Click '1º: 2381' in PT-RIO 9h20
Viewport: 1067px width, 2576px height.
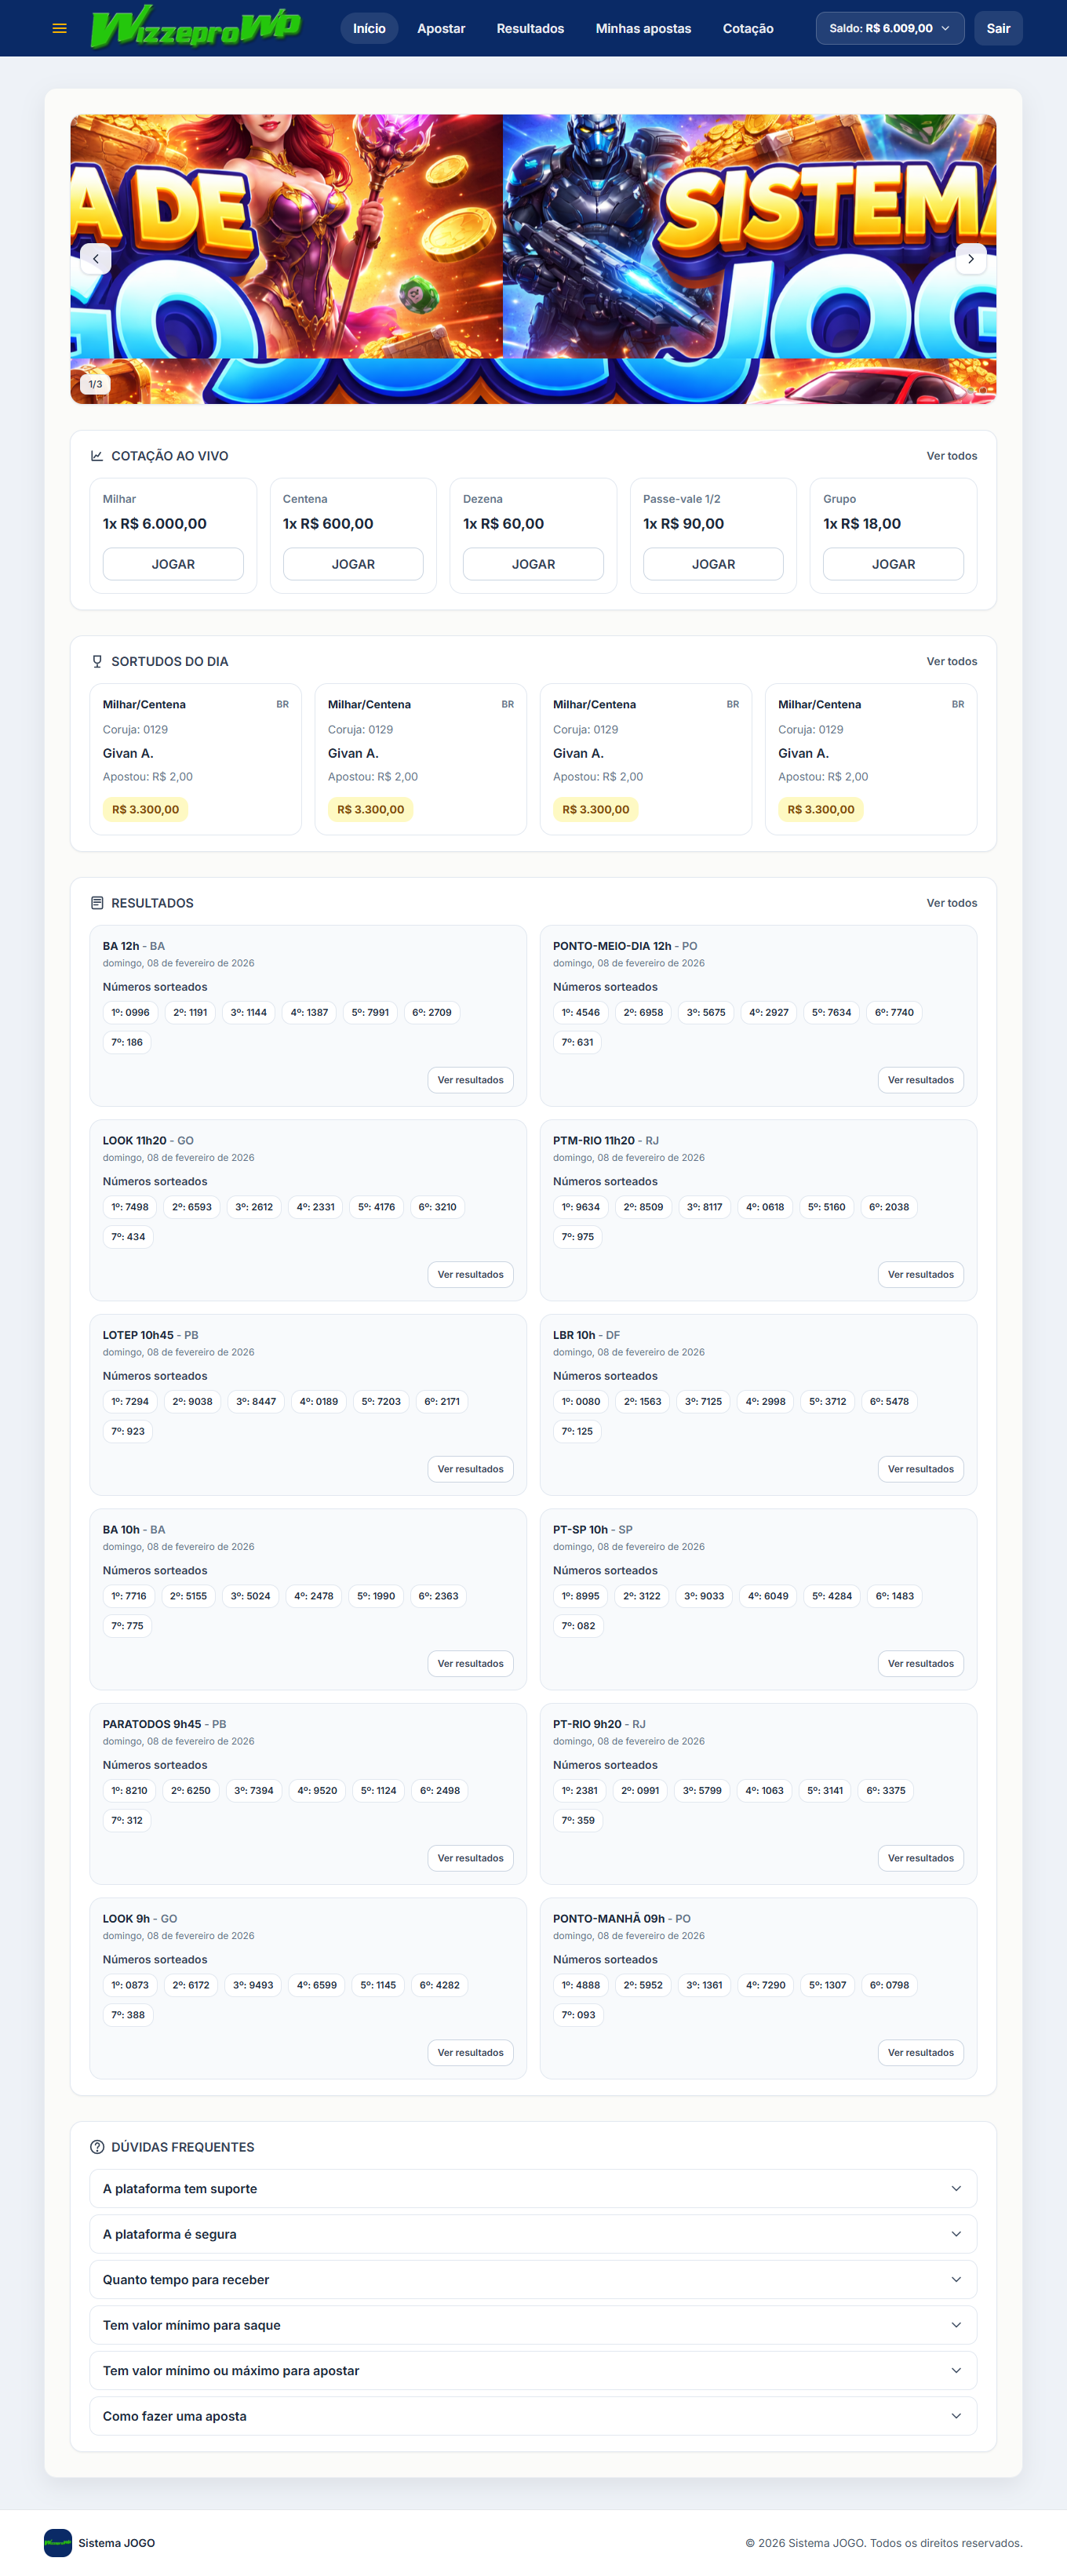tap(579, 1791)
